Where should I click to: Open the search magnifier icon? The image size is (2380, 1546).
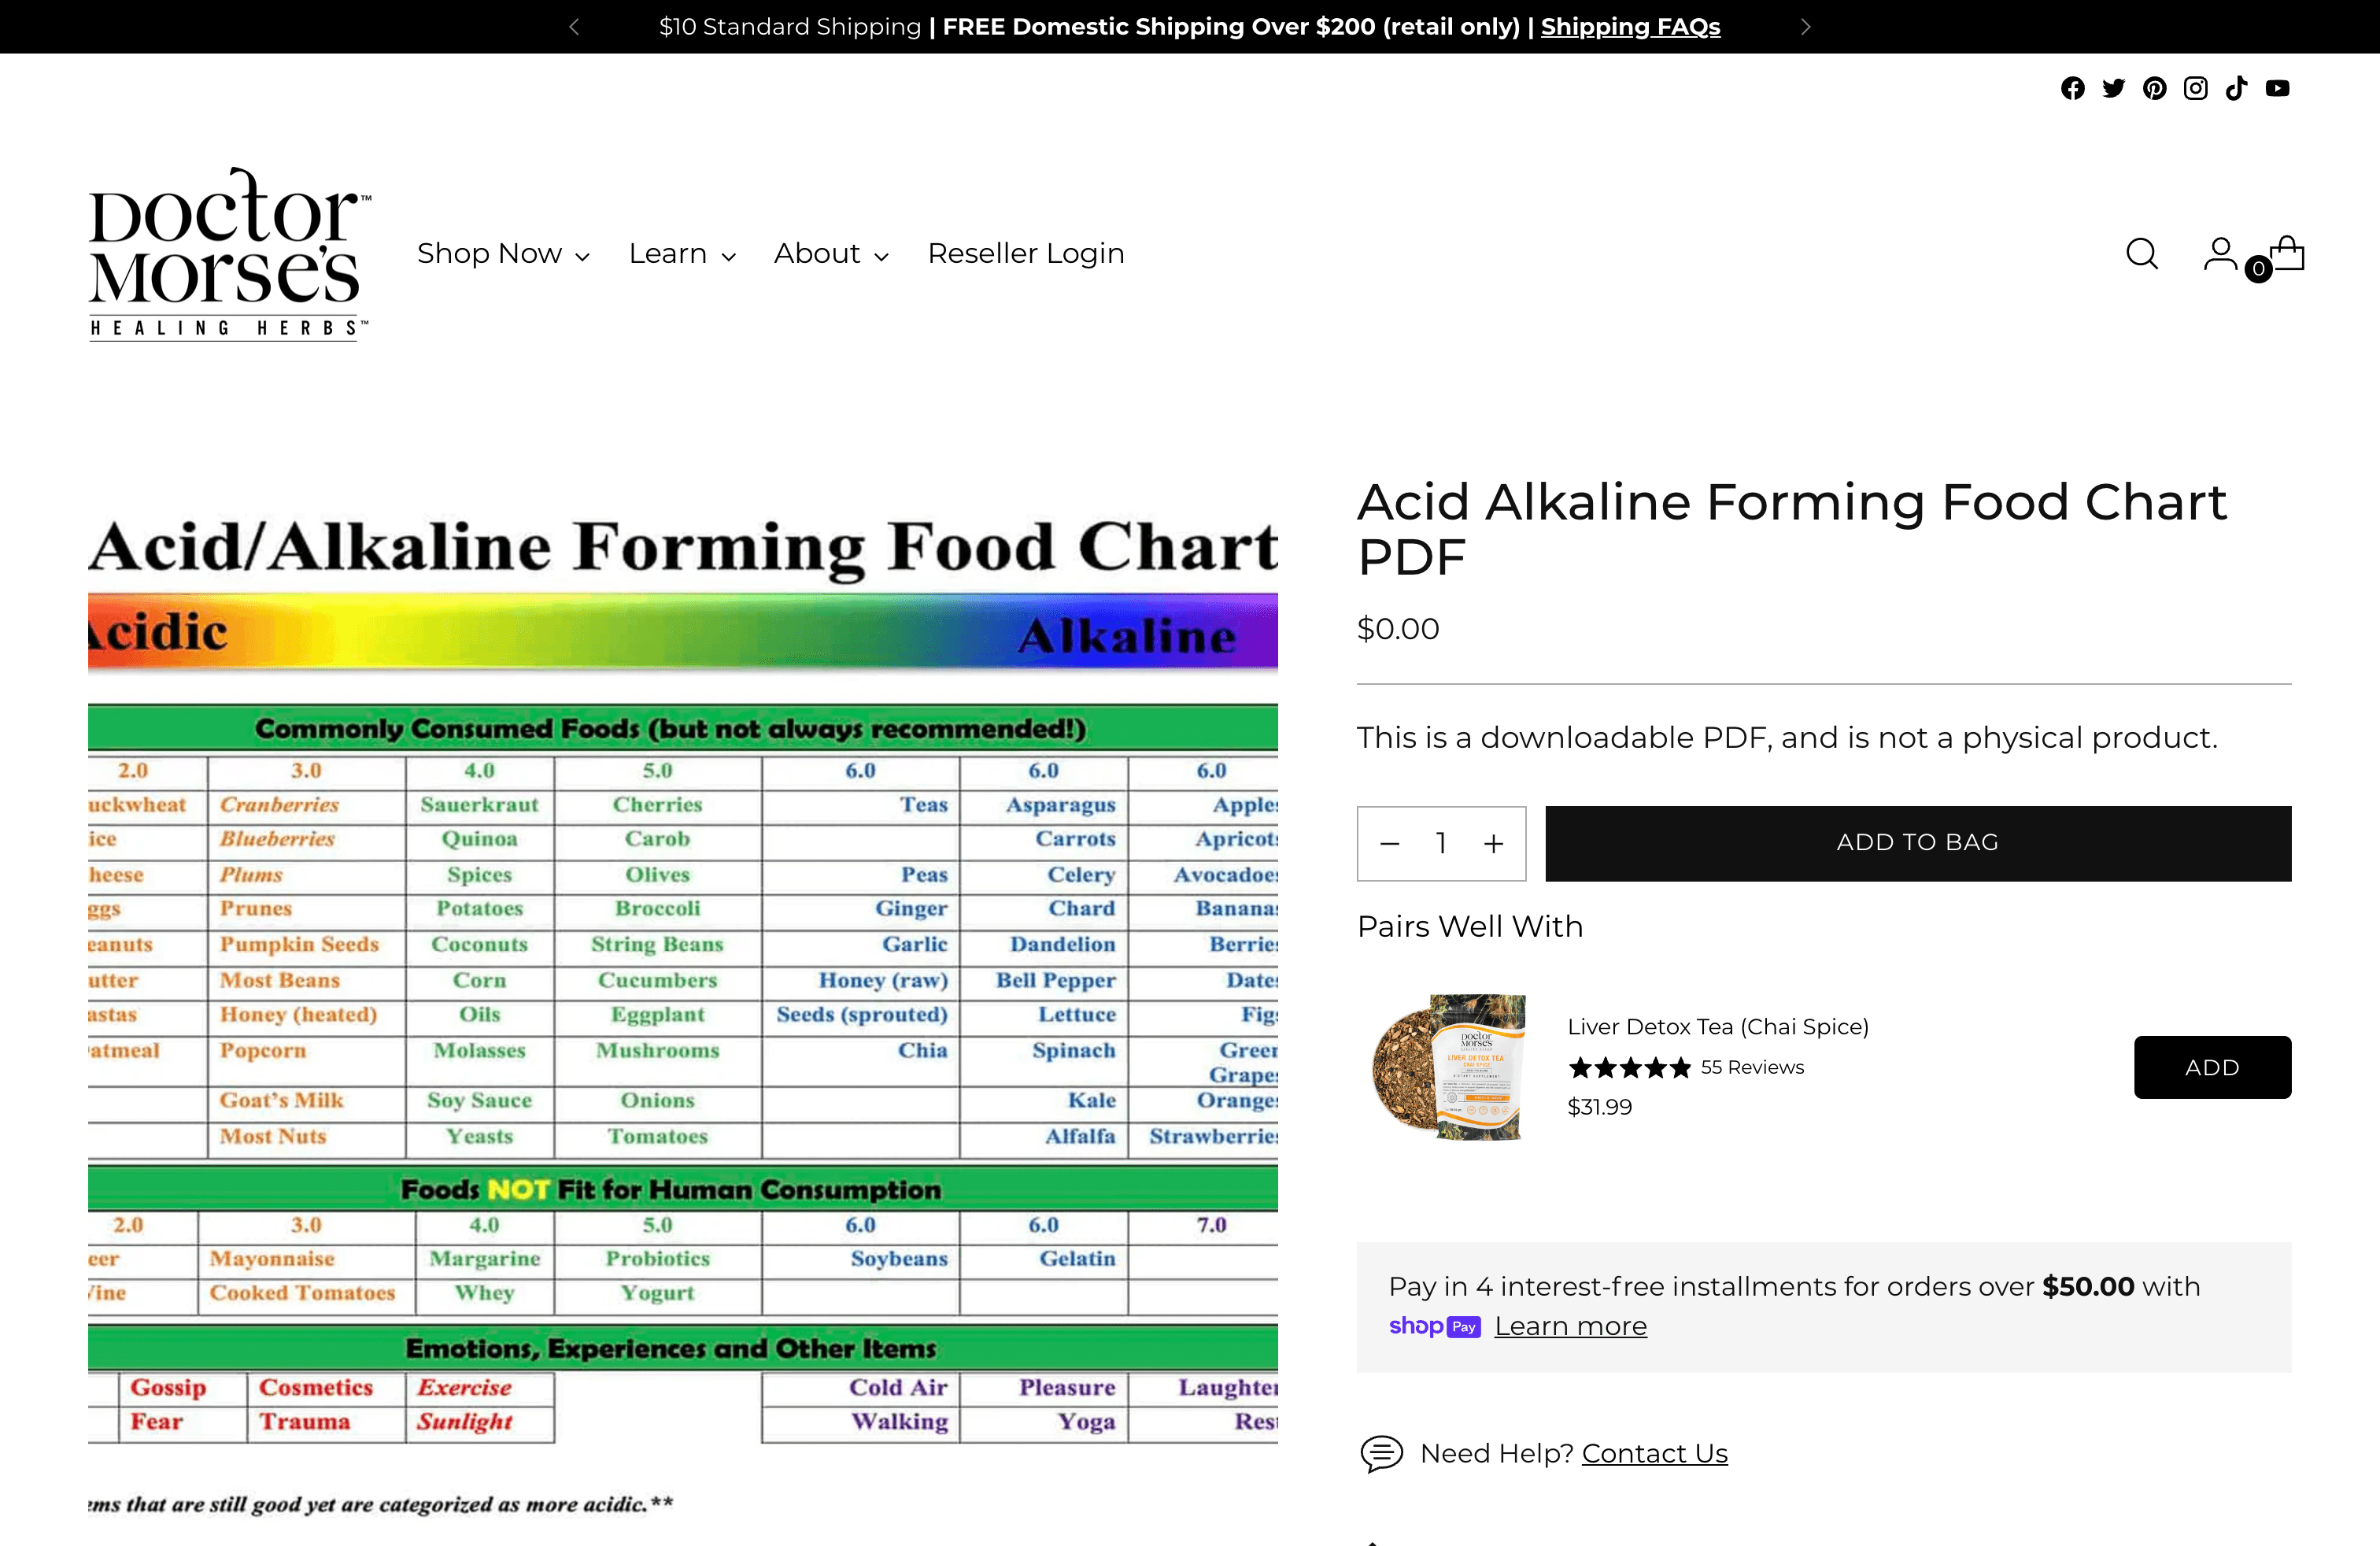pyautogui.click(x=2141, y=254)
